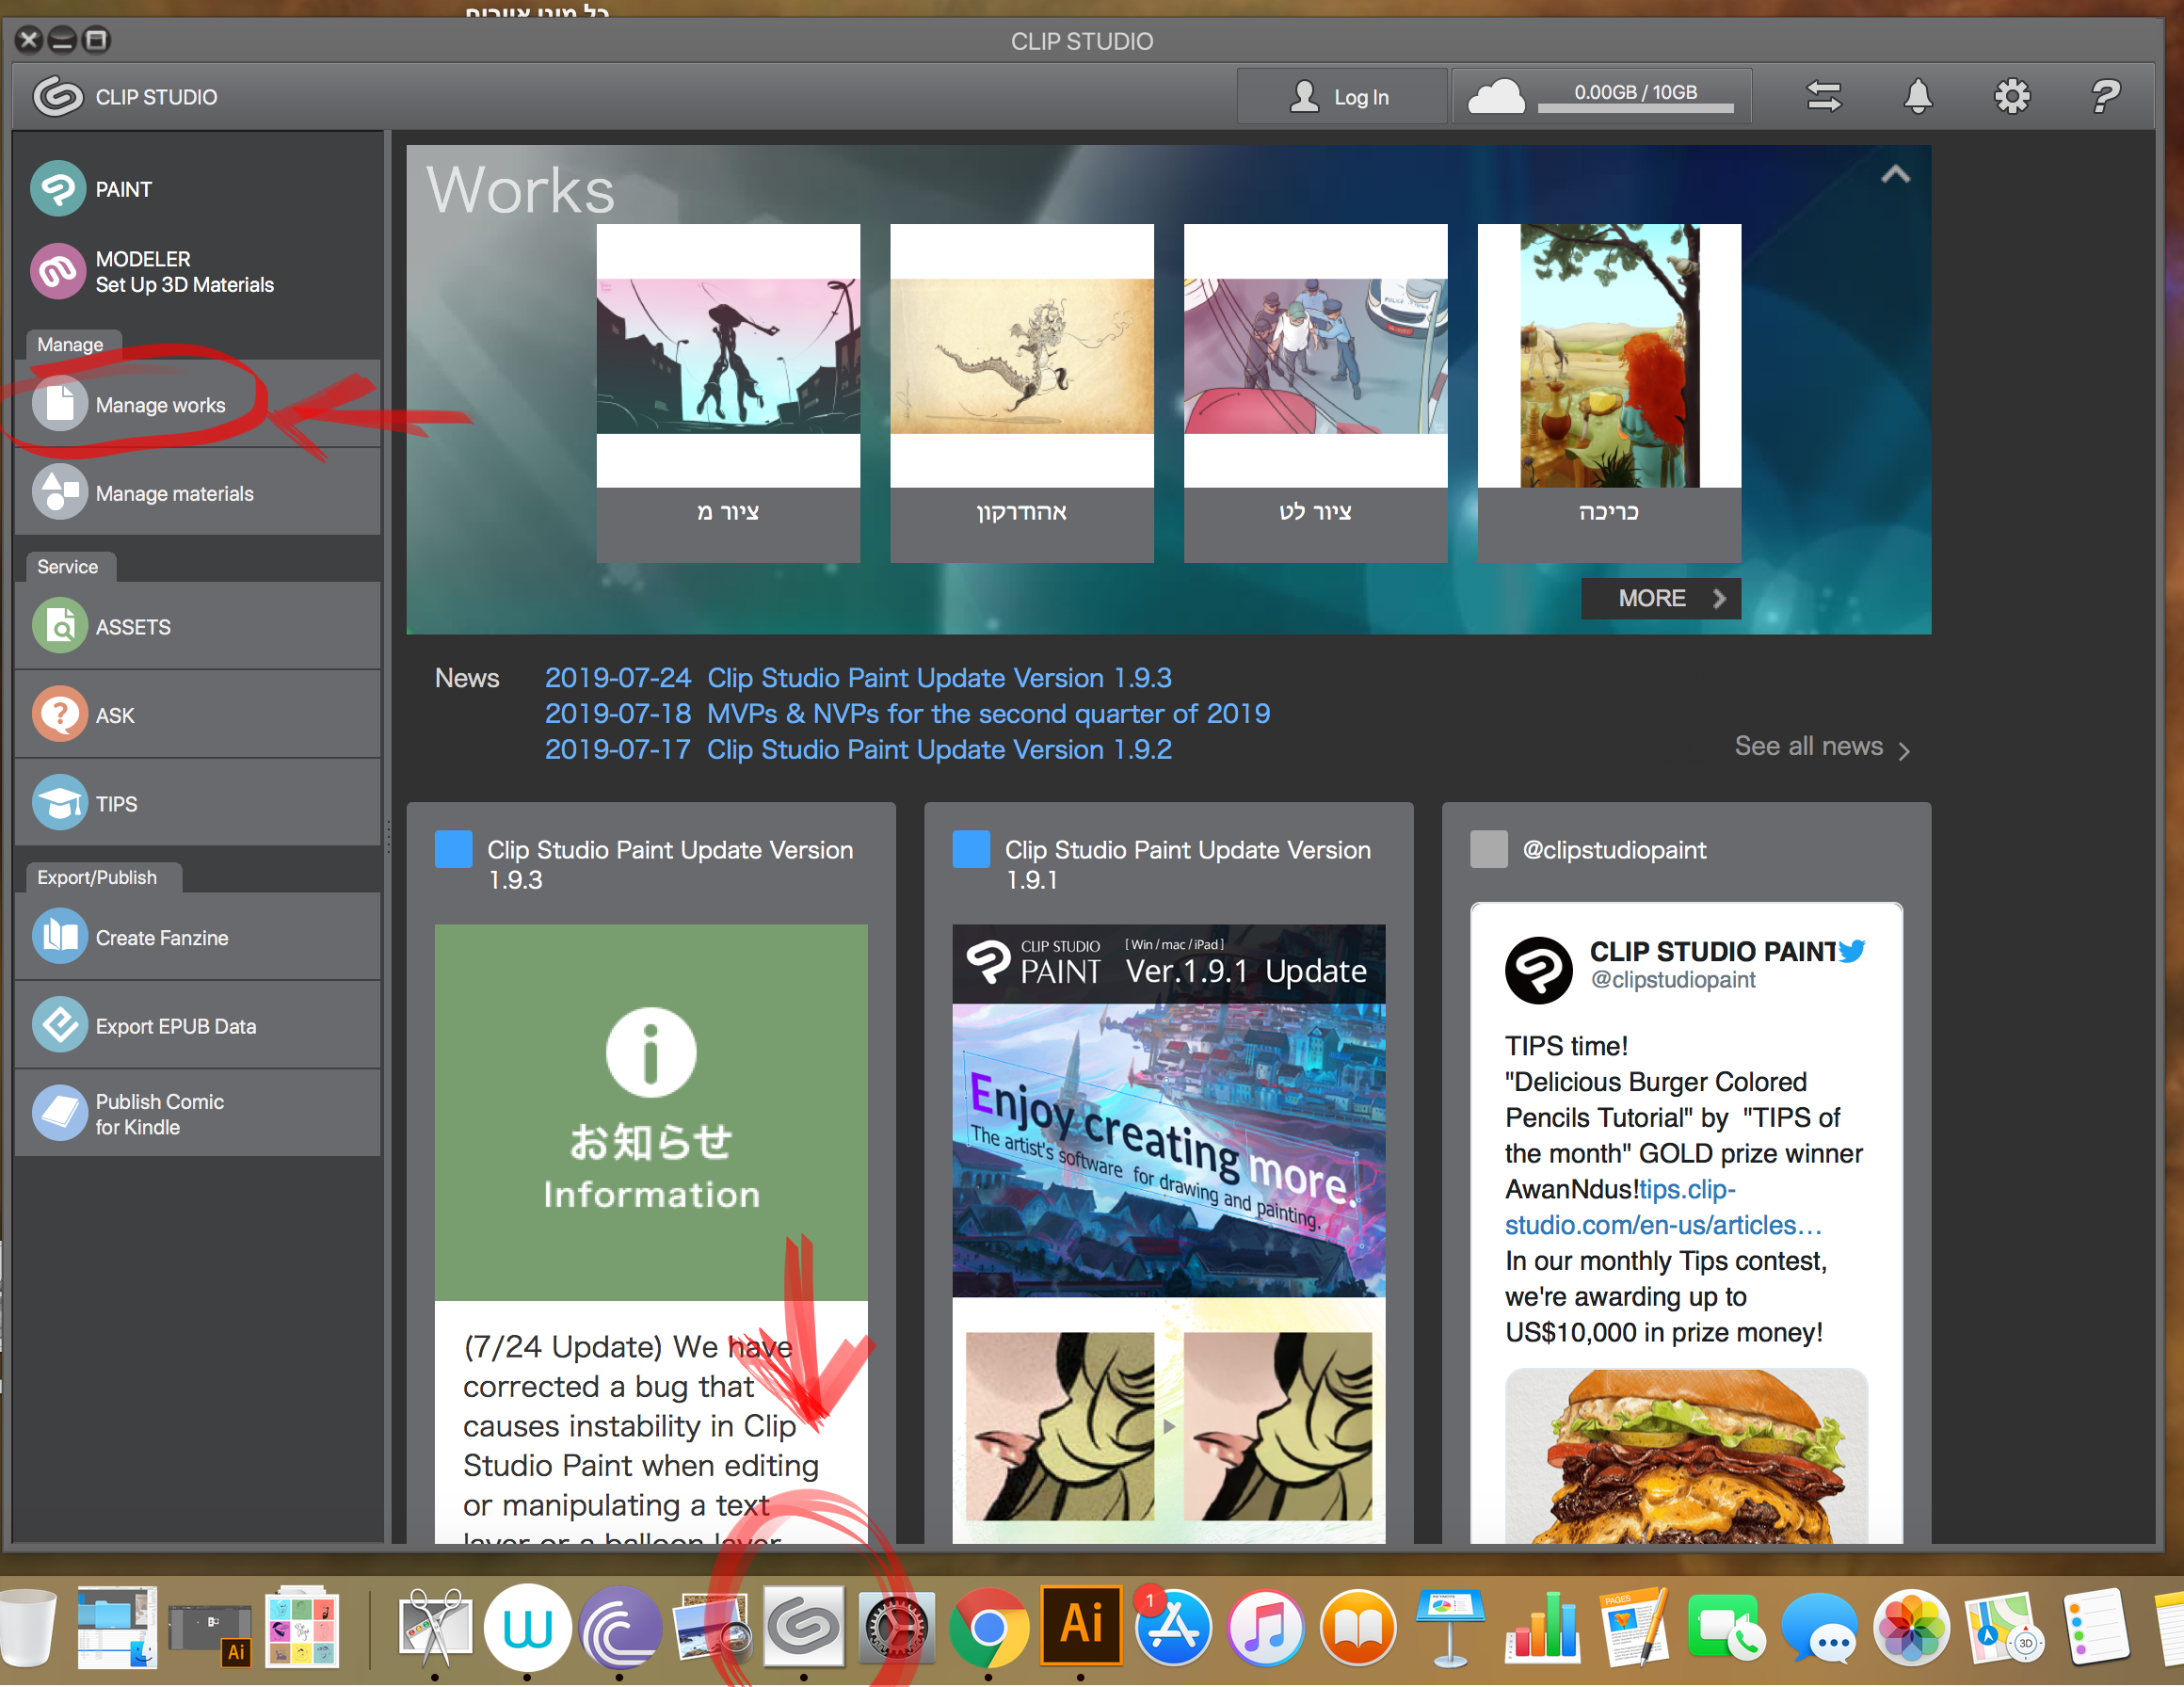The height and width of the screenshot is (1687, 2184).
Task: Click MORE to show more works
Action: (1660, 598)
